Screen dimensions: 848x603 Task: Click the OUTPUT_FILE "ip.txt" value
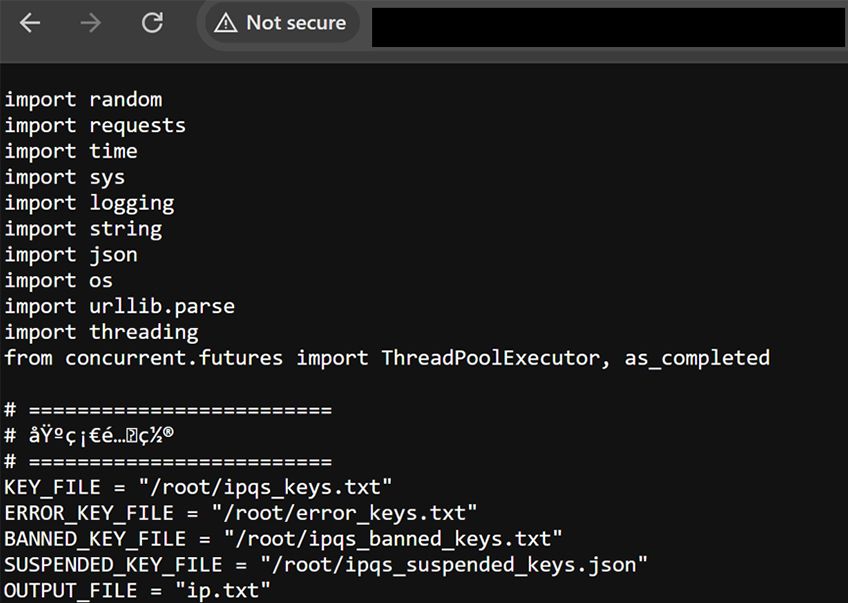tap(223, 591)
